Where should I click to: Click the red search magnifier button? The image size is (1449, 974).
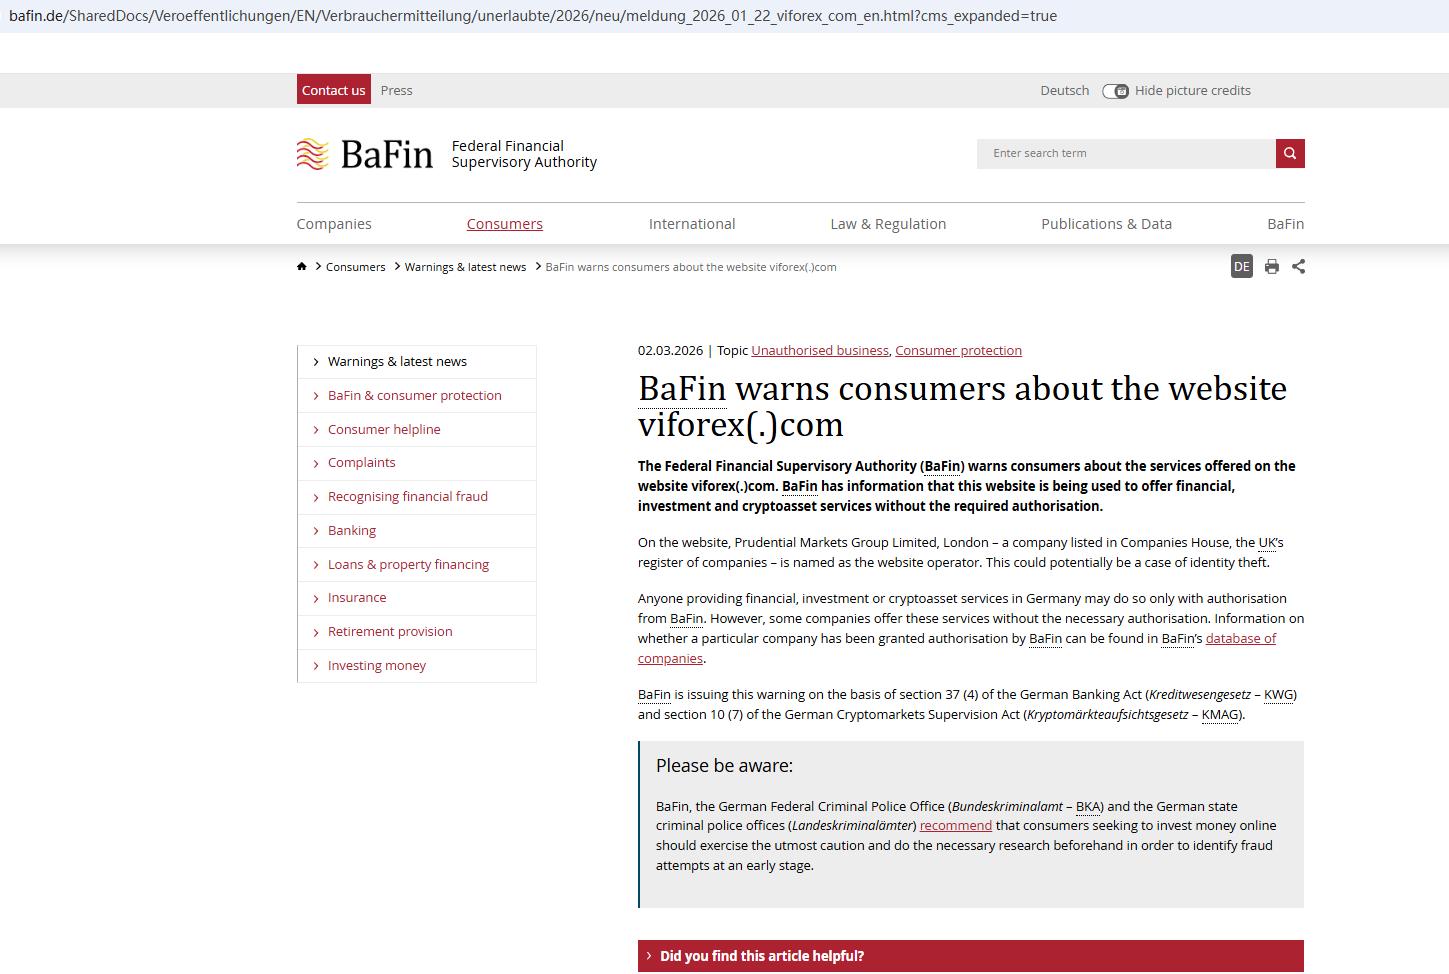(x=1290, y=154)
